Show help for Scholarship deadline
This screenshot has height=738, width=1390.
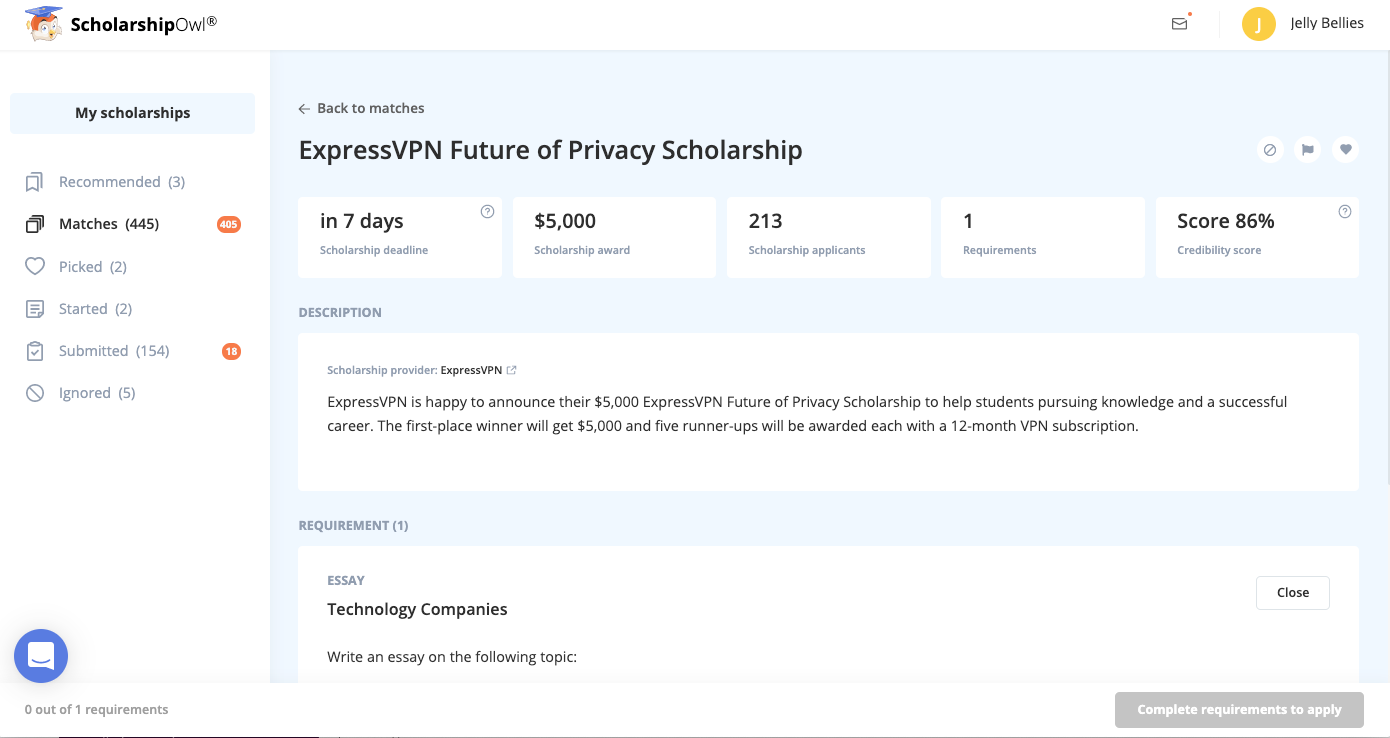(487, 211)
